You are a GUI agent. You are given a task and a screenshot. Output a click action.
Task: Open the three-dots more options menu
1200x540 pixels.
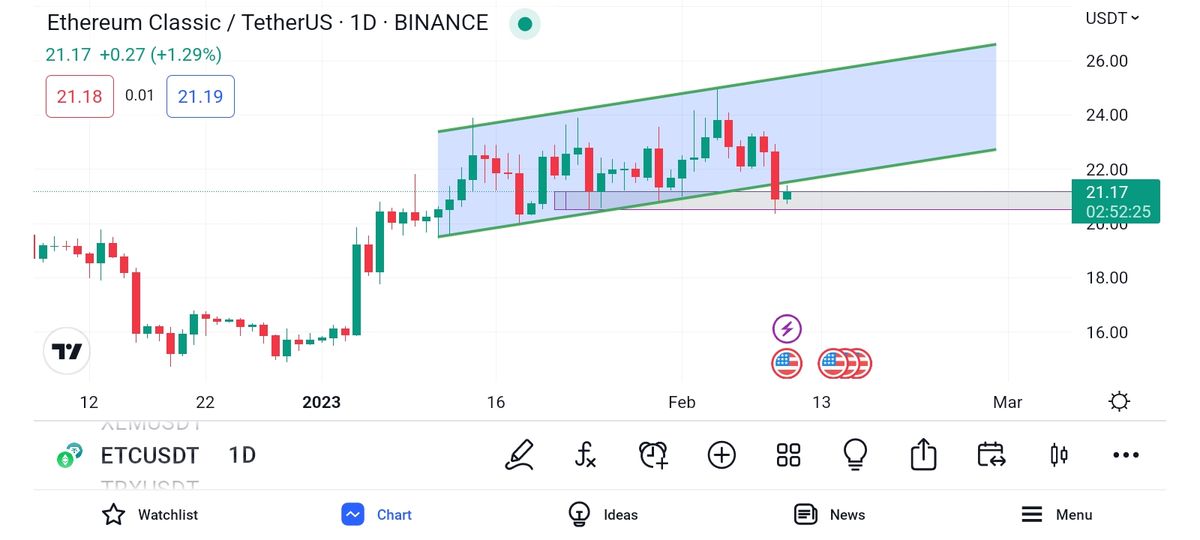[x=1125, y=455]
